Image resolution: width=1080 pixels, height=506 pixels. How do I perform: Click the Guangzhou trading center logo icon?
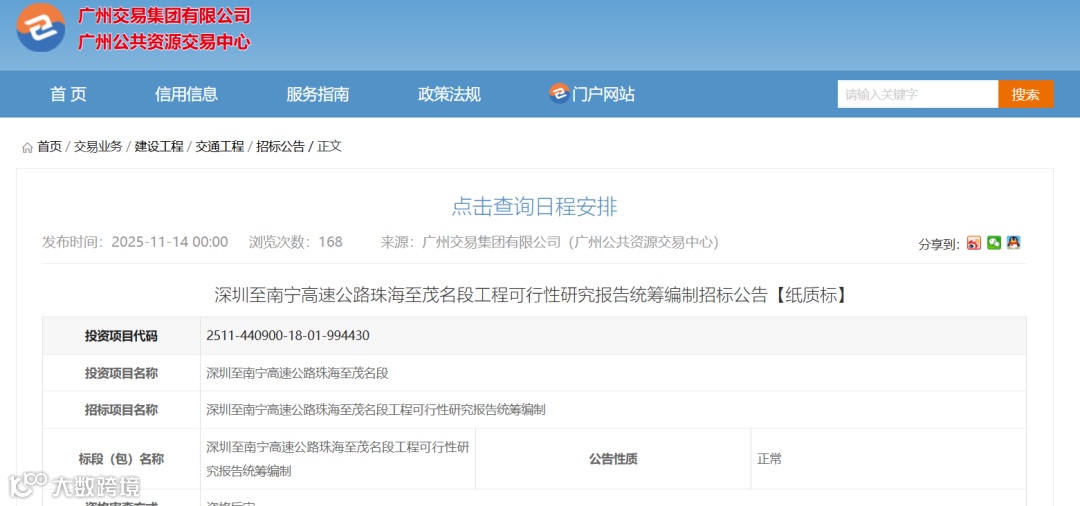[41, 28]
